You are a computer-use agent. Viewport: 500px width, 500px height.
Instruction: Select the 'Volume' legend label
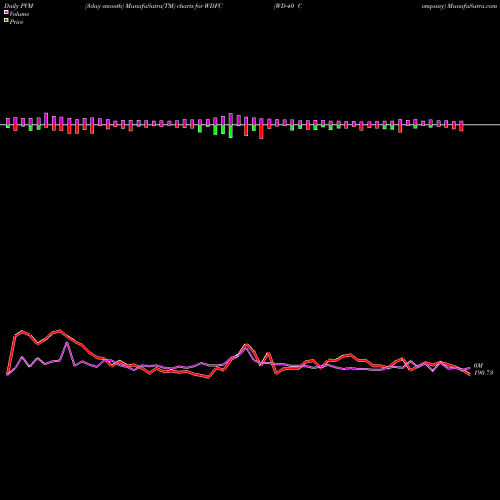19,14
